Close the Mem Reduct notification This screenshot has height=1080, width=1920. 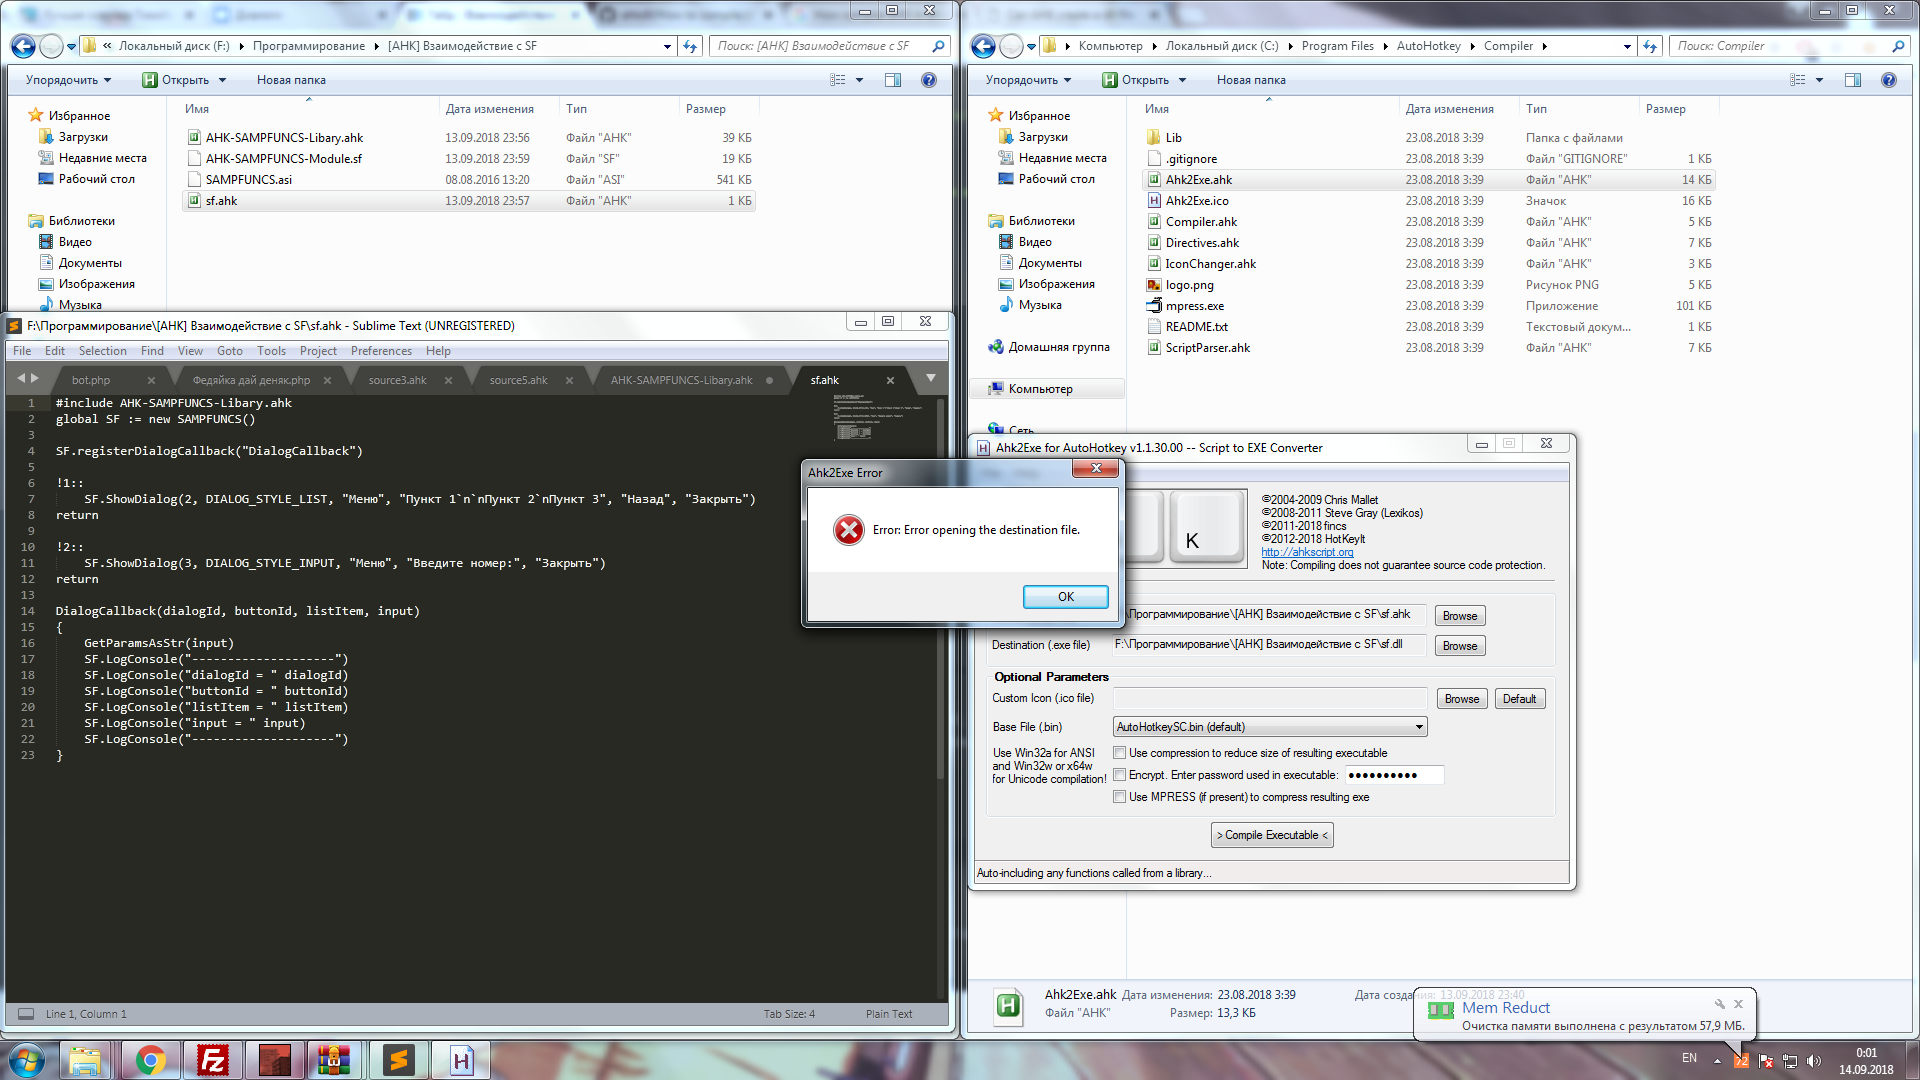point(1738,1004)
